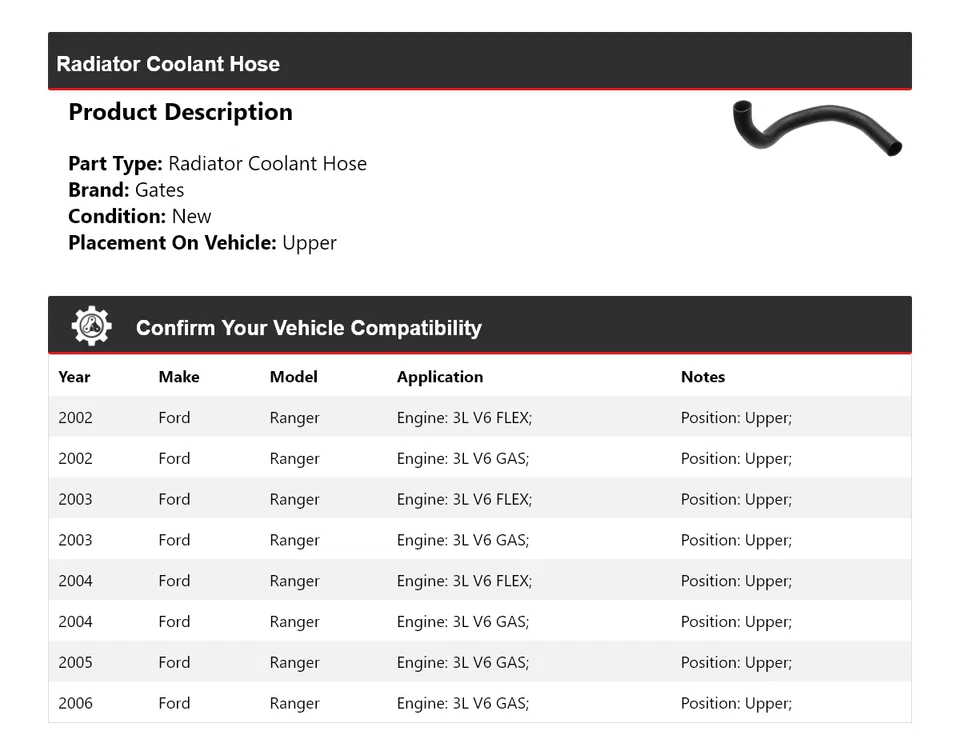The image size is (960, 755).
Task: Select the Condition: New line
Action: (x=140, y=216)
